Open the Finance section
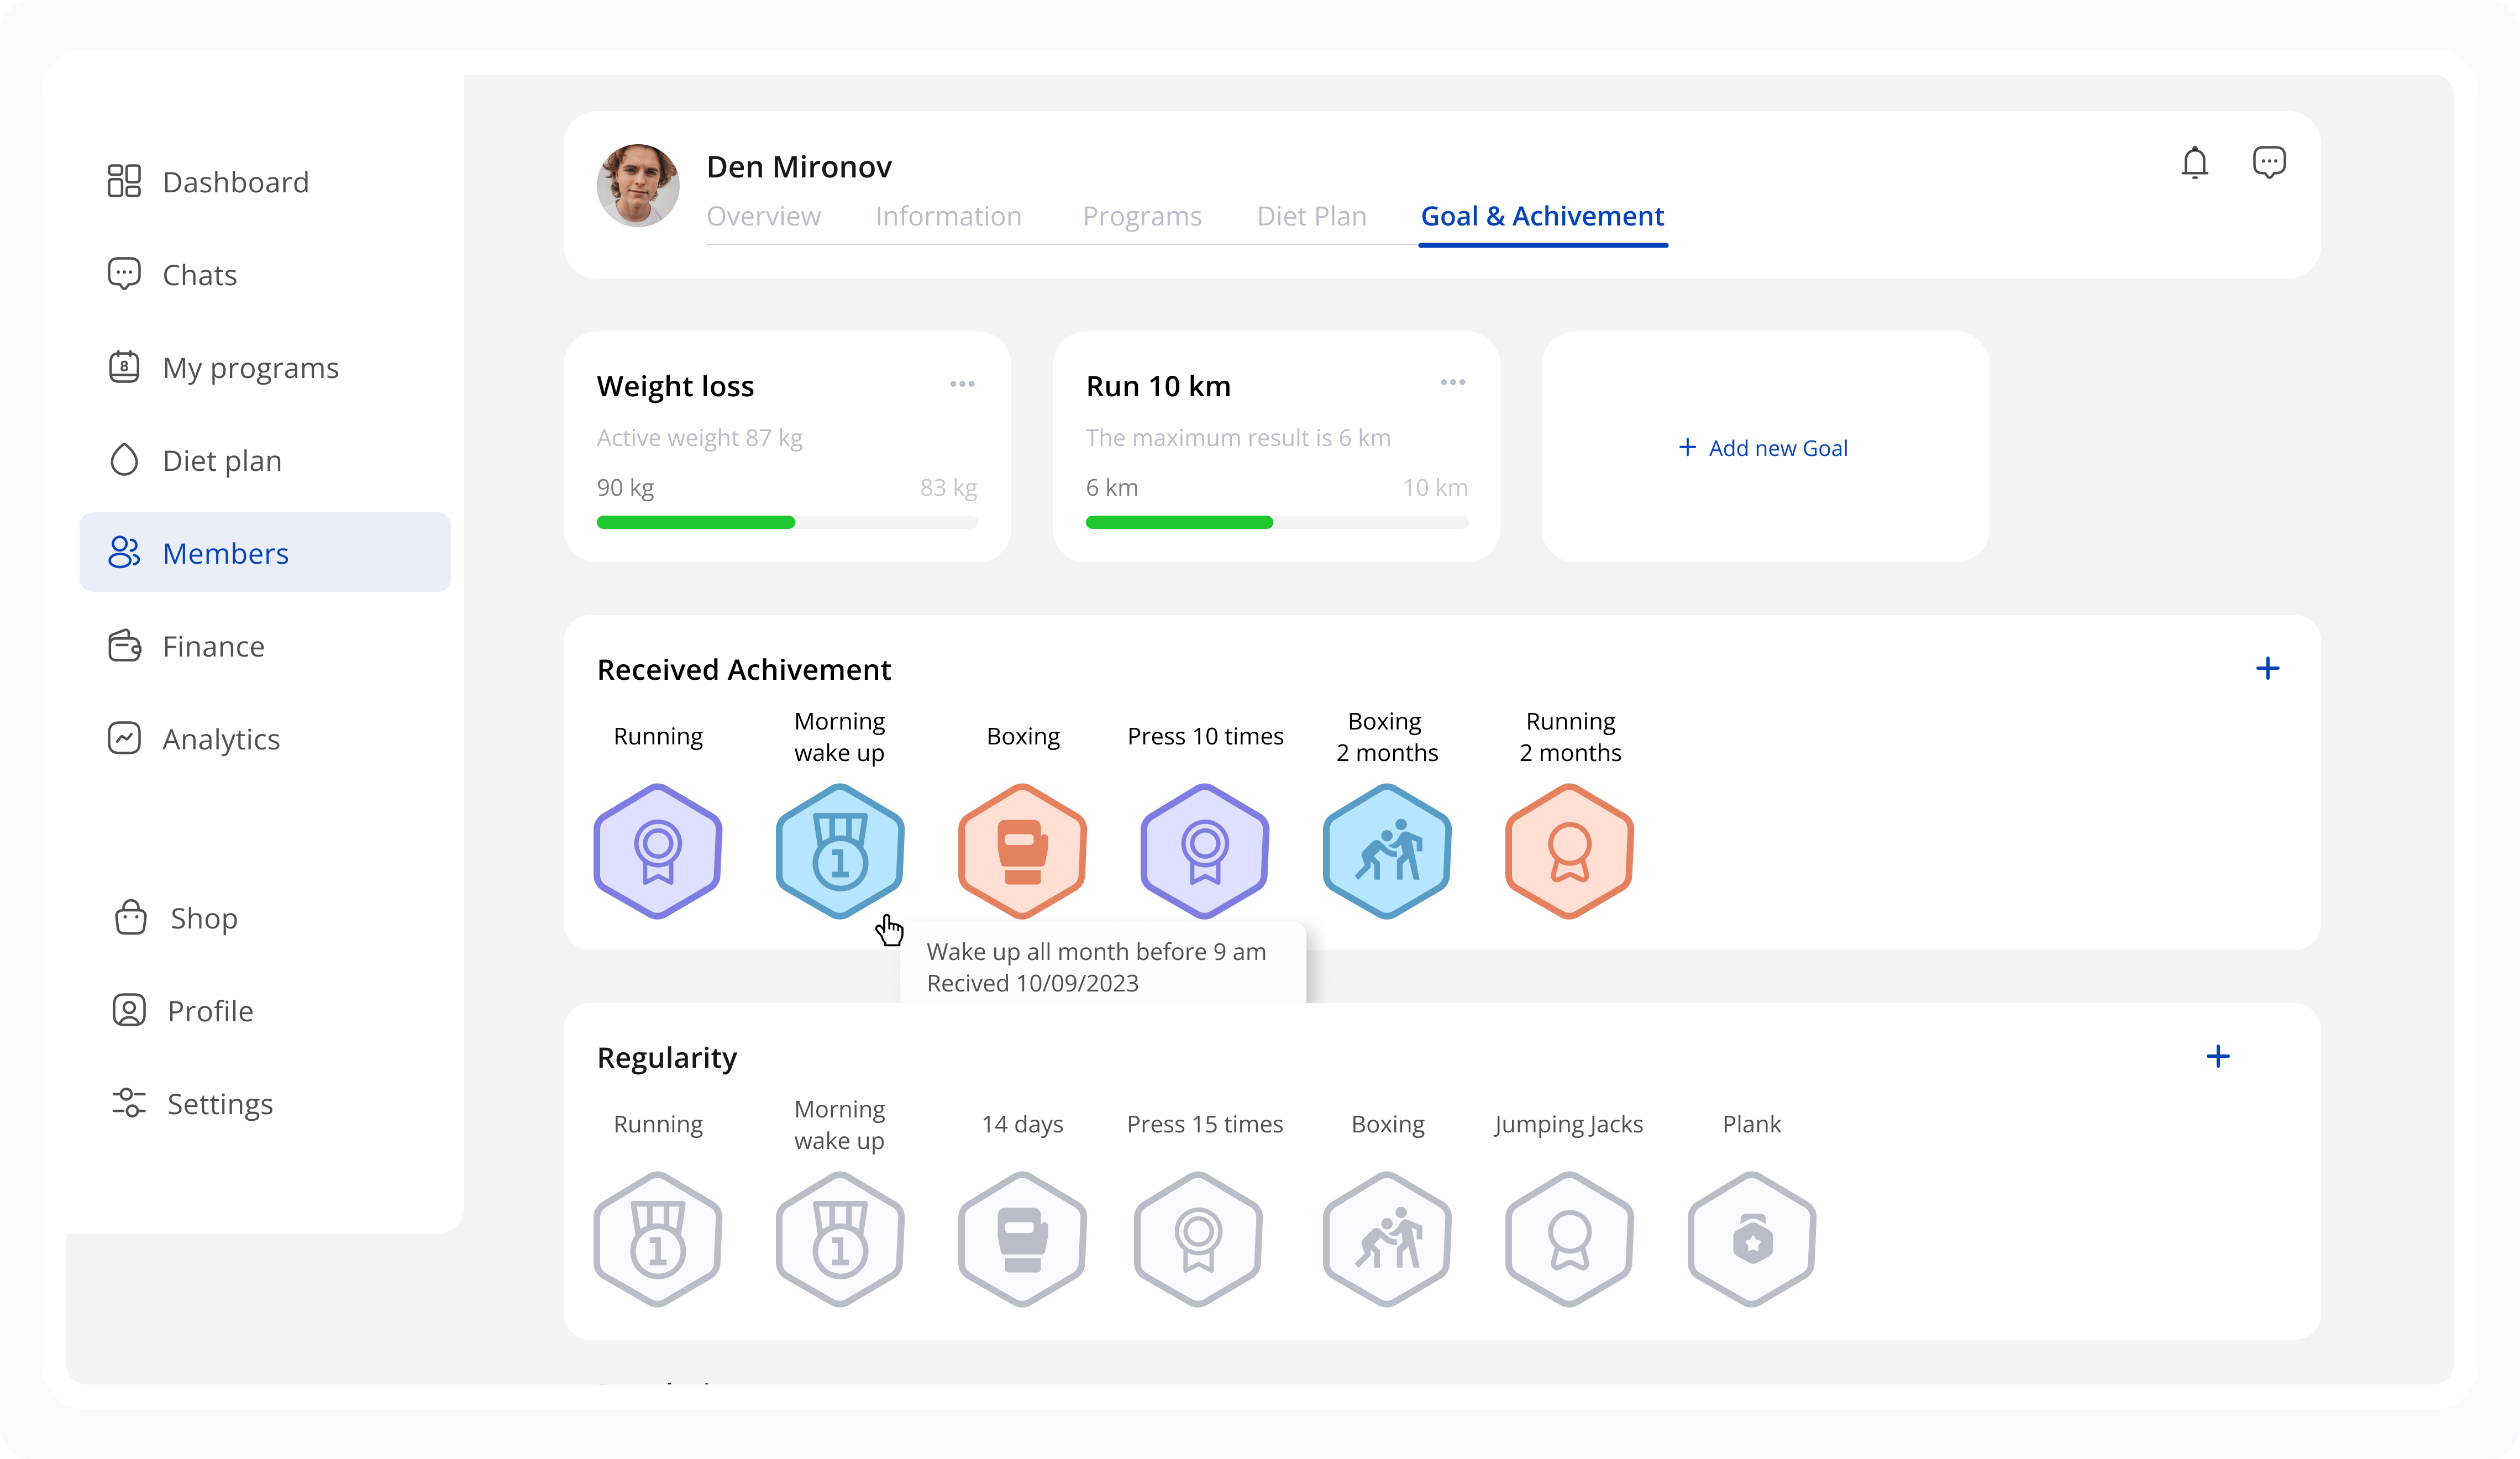This screenshot has width=2520, height=1459. click(212, 646)
